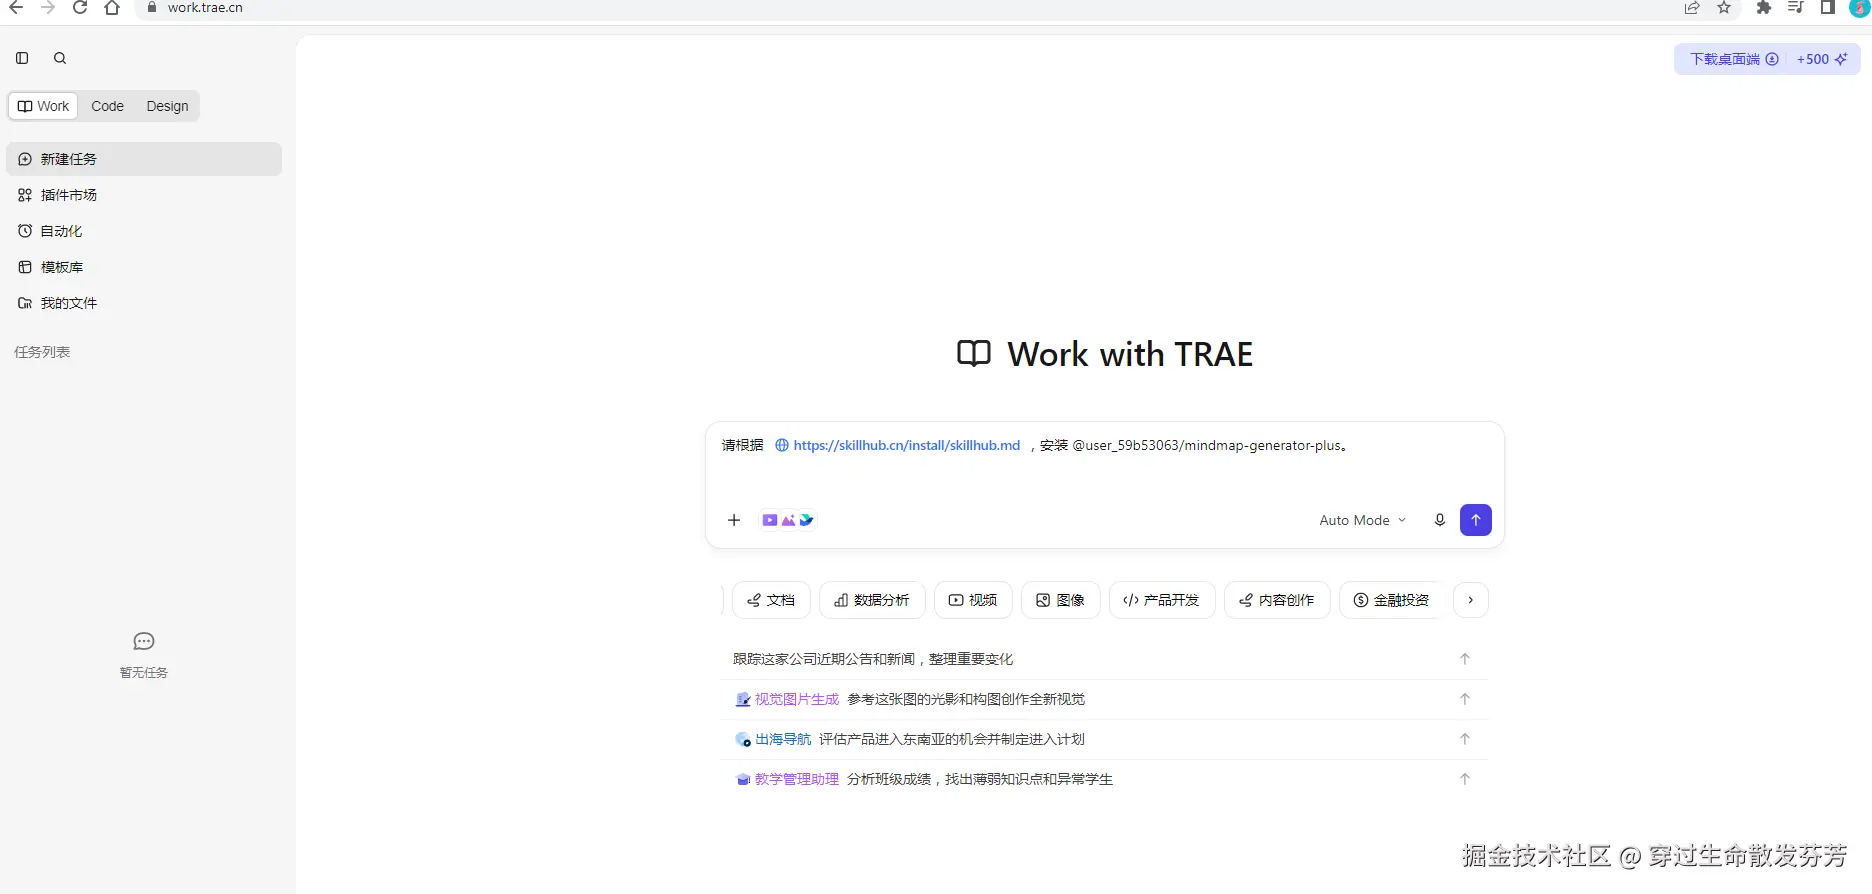The image size is (1872, 894).
Task: Open the sidebar search icon
Action: click(x=60, y=58)
